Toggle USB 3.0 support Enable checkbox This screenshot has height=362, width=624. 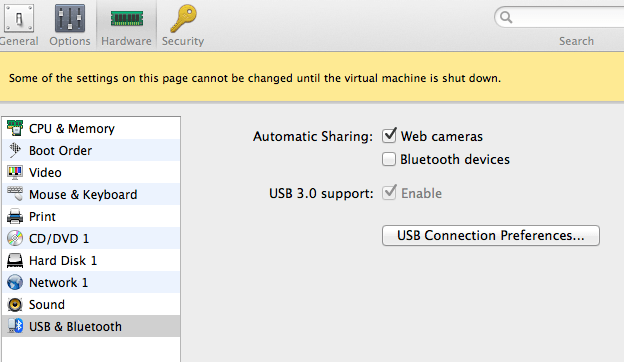pyautogui.click(x=389, y=193)
